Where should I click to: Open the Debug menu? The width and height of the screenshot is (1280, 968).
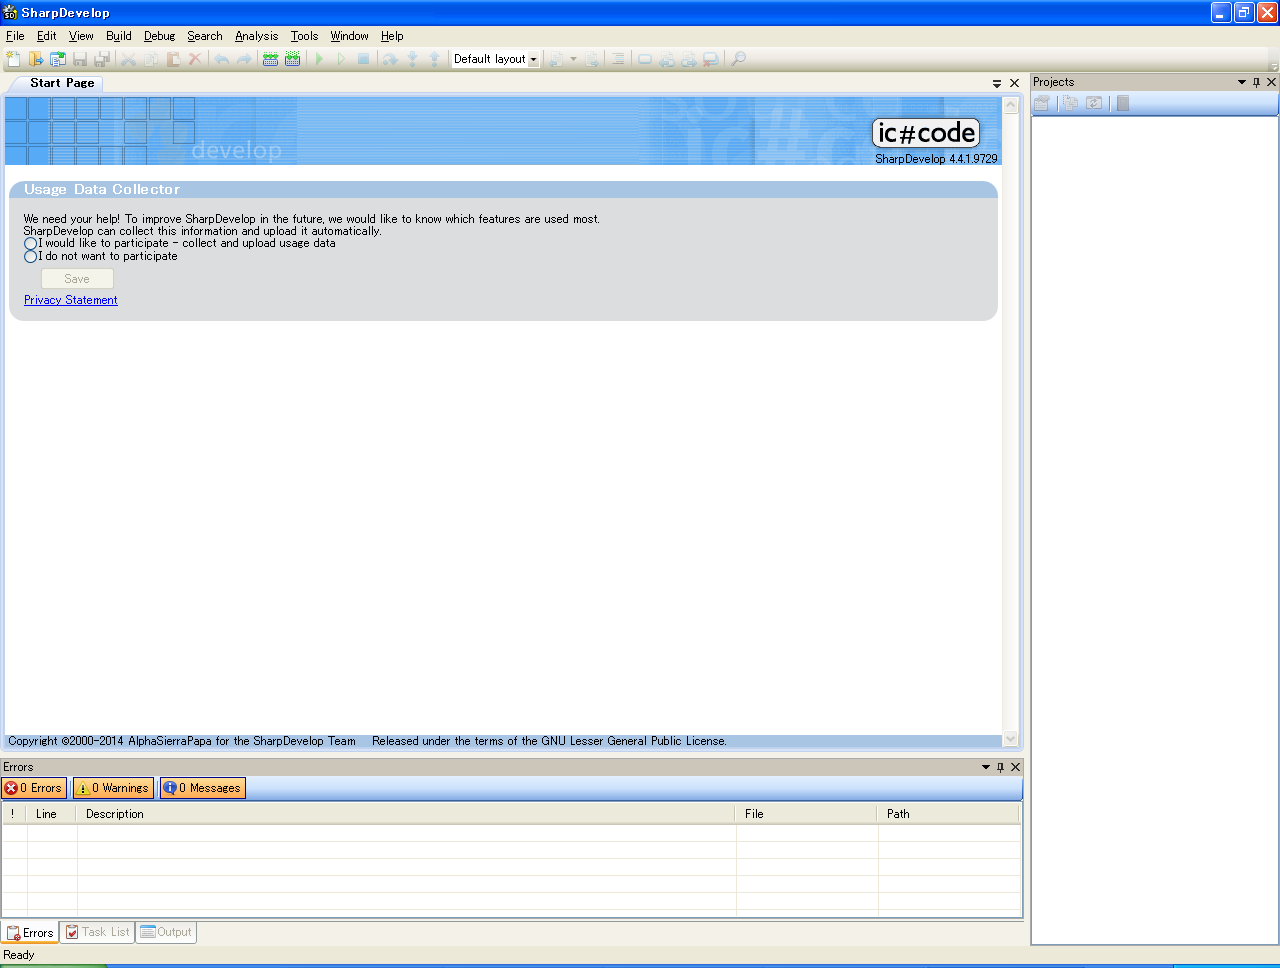pos(159,36)
